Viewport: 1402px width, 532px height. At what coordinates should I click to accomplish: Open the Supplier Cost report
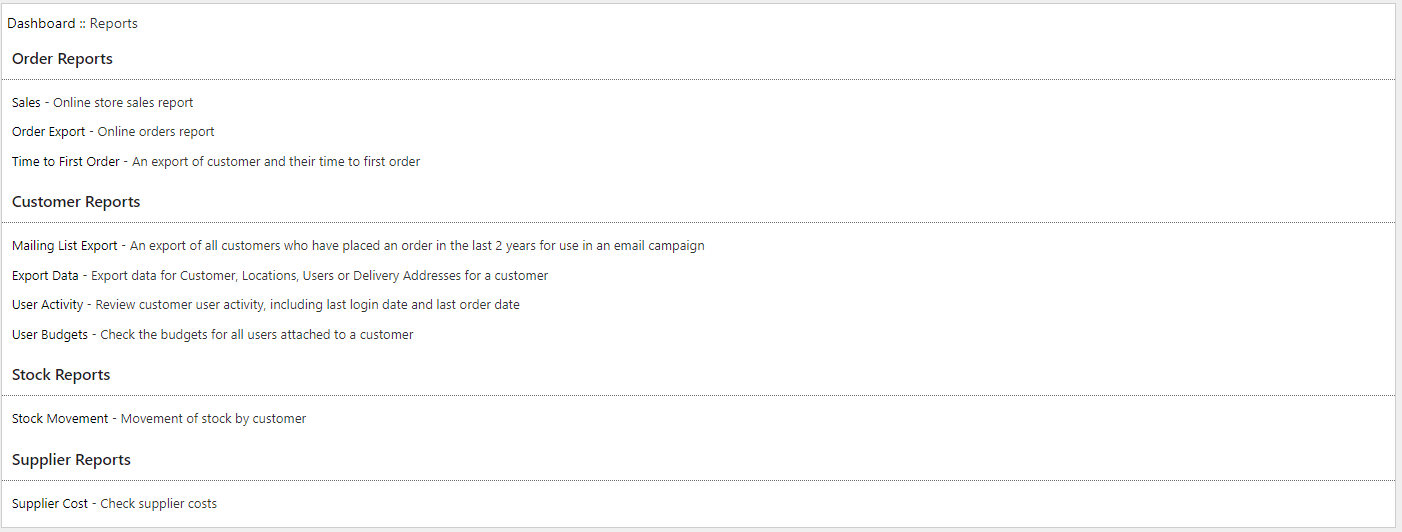coord(50,504)
